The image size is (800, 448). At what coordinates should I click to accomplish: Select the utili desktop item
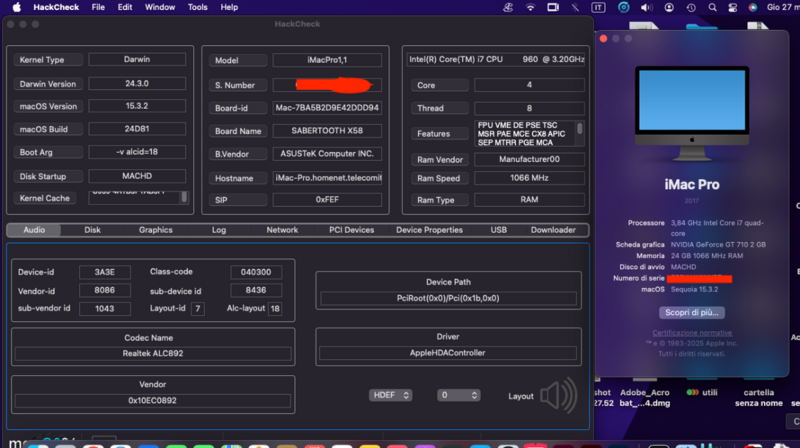click(x=702, y=392)
